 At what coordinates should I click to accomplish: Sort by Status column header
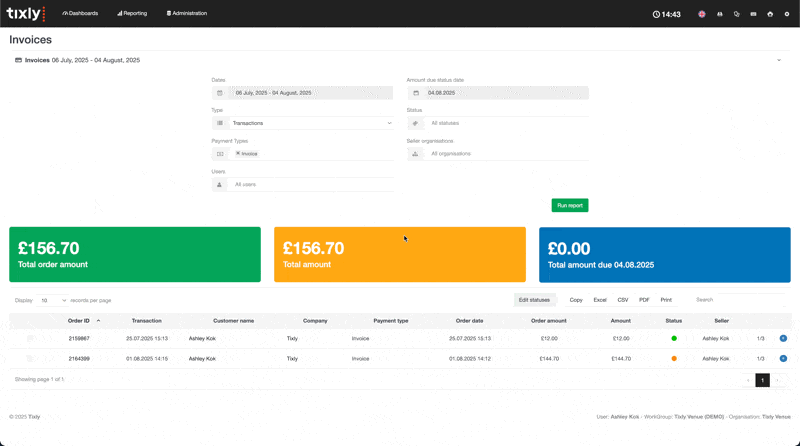(673, 321)
